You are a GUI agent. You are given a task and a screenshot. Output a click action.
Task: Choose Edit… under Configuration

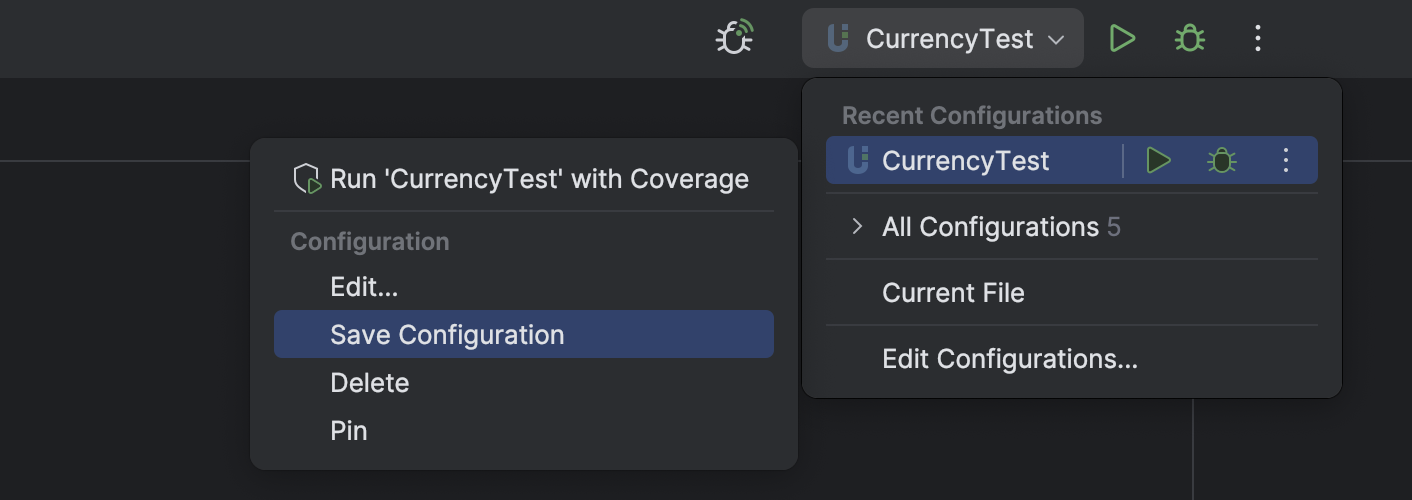(364, 288)
